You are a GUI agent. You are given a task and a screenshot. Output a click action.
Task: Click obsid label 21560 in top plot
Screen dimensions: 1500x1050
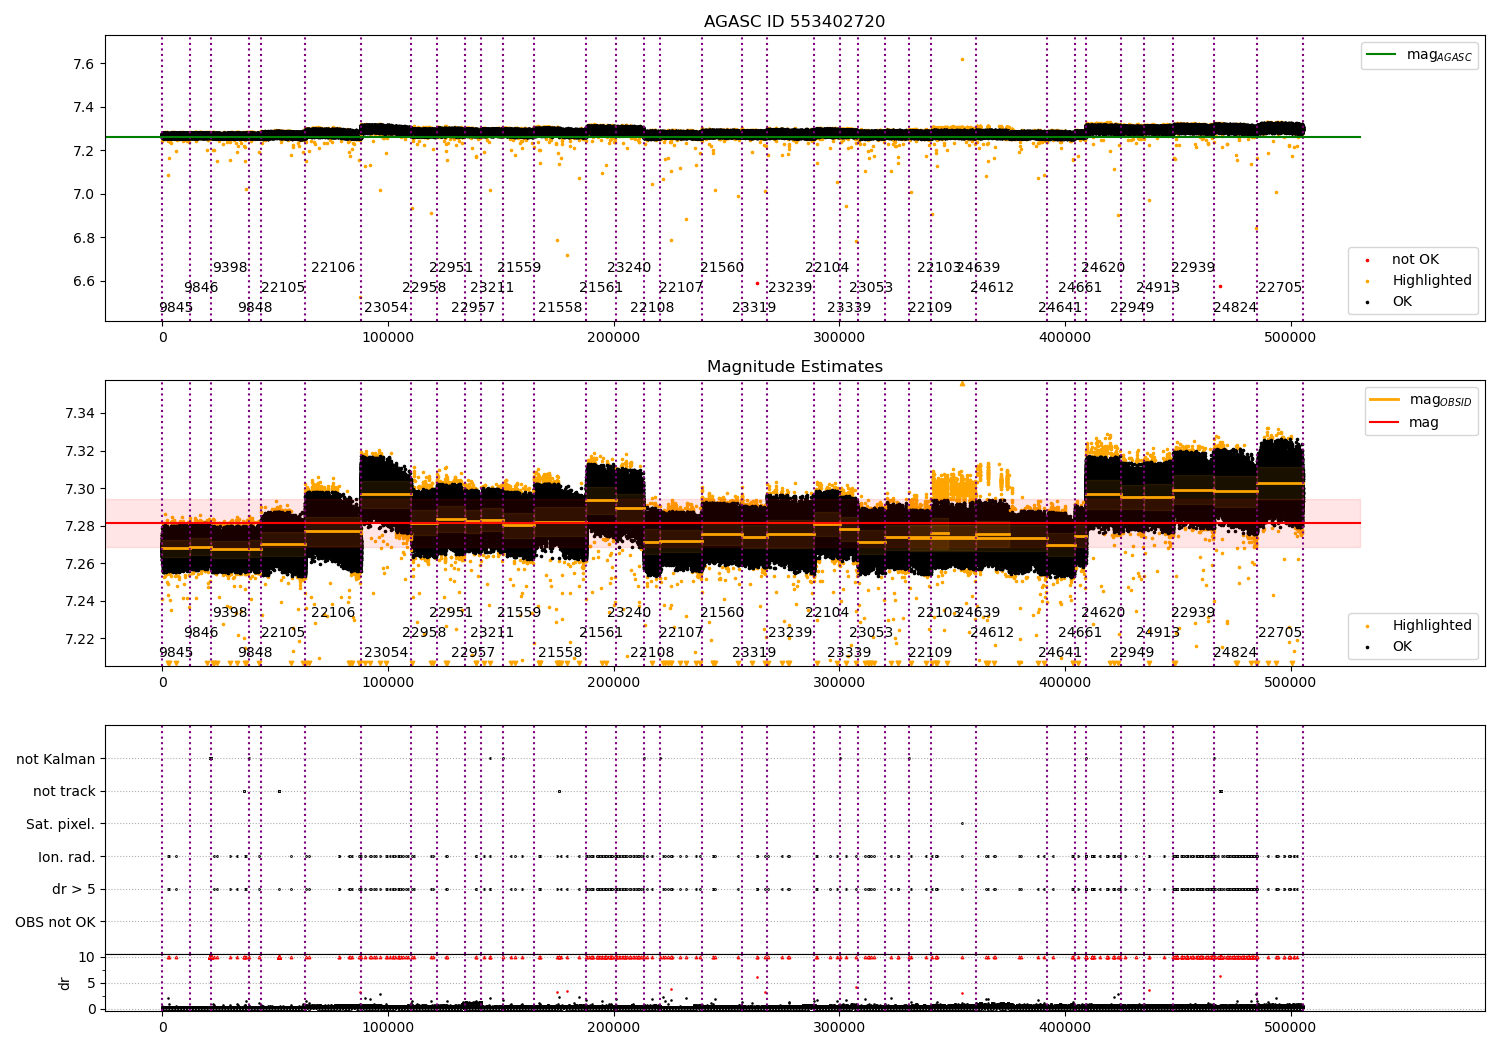point(722,268)
